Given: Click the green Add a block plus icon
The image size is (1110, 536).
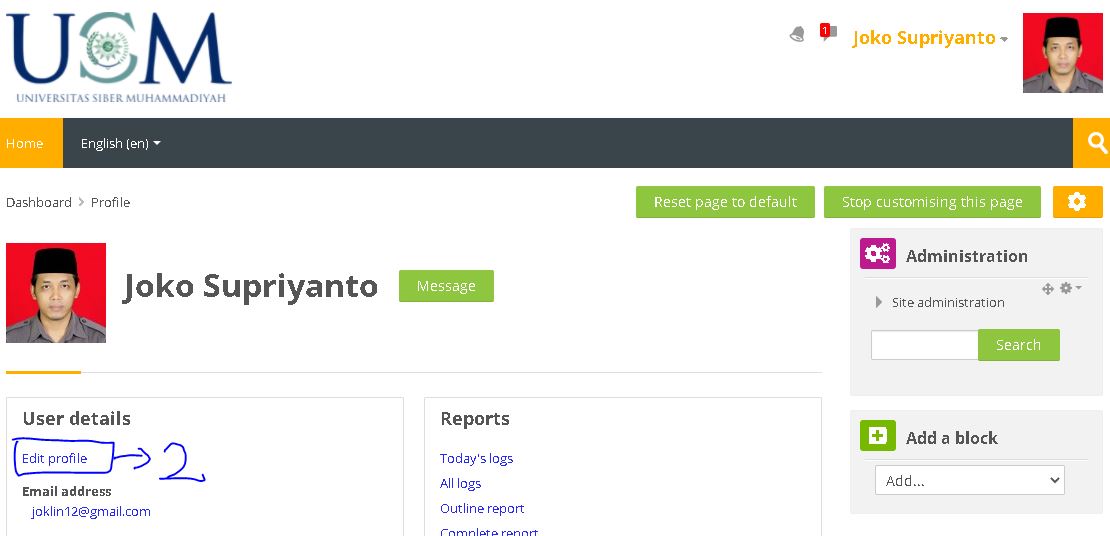Looking at the screenshot, I should (x=878, y=436).
